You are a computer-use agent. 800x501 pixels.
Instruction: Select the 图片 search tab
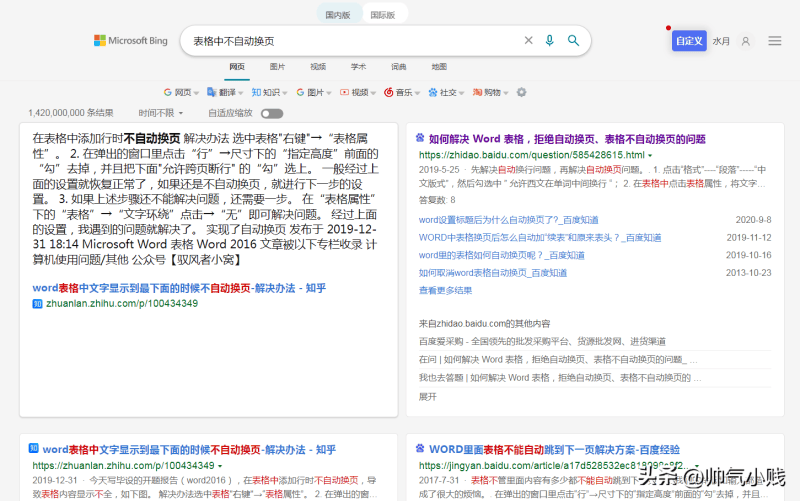pyautogui.click(x=277, y=66)
